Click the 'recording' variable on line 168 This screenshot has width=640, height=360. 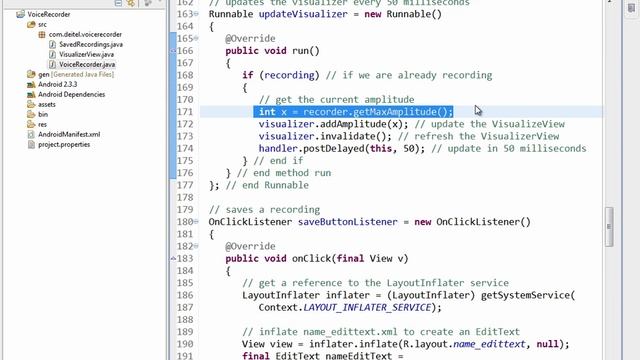click(289, 76)
